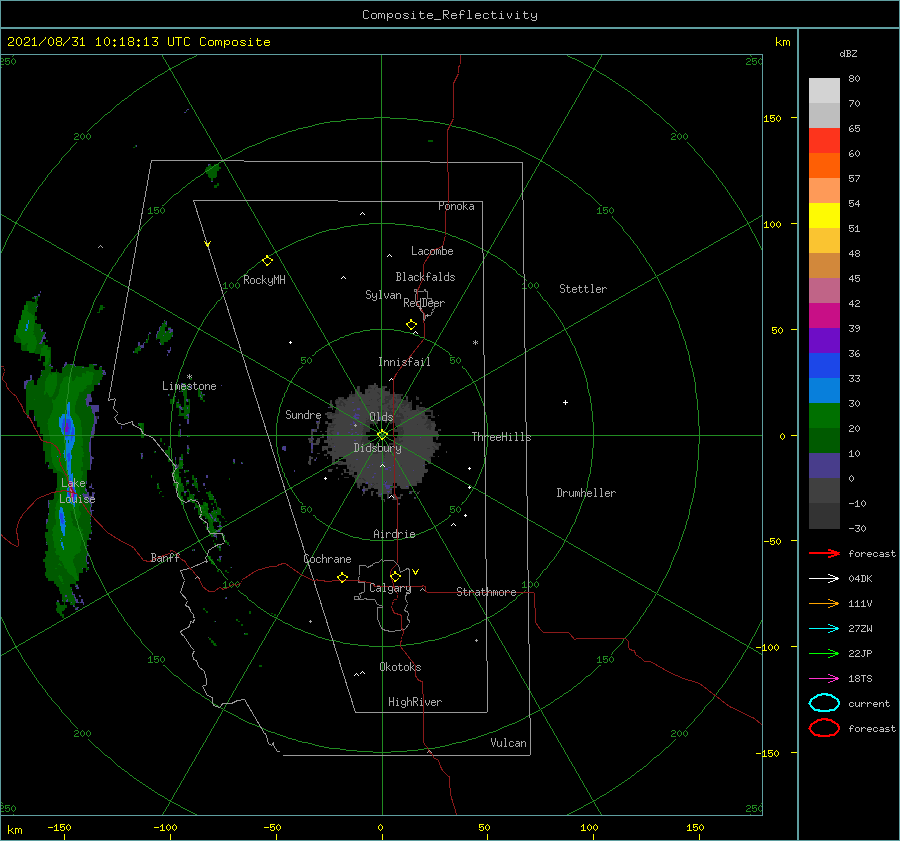Click the Innisfail label
Viewport: 900px width, 841px height.
coord(404,362)
